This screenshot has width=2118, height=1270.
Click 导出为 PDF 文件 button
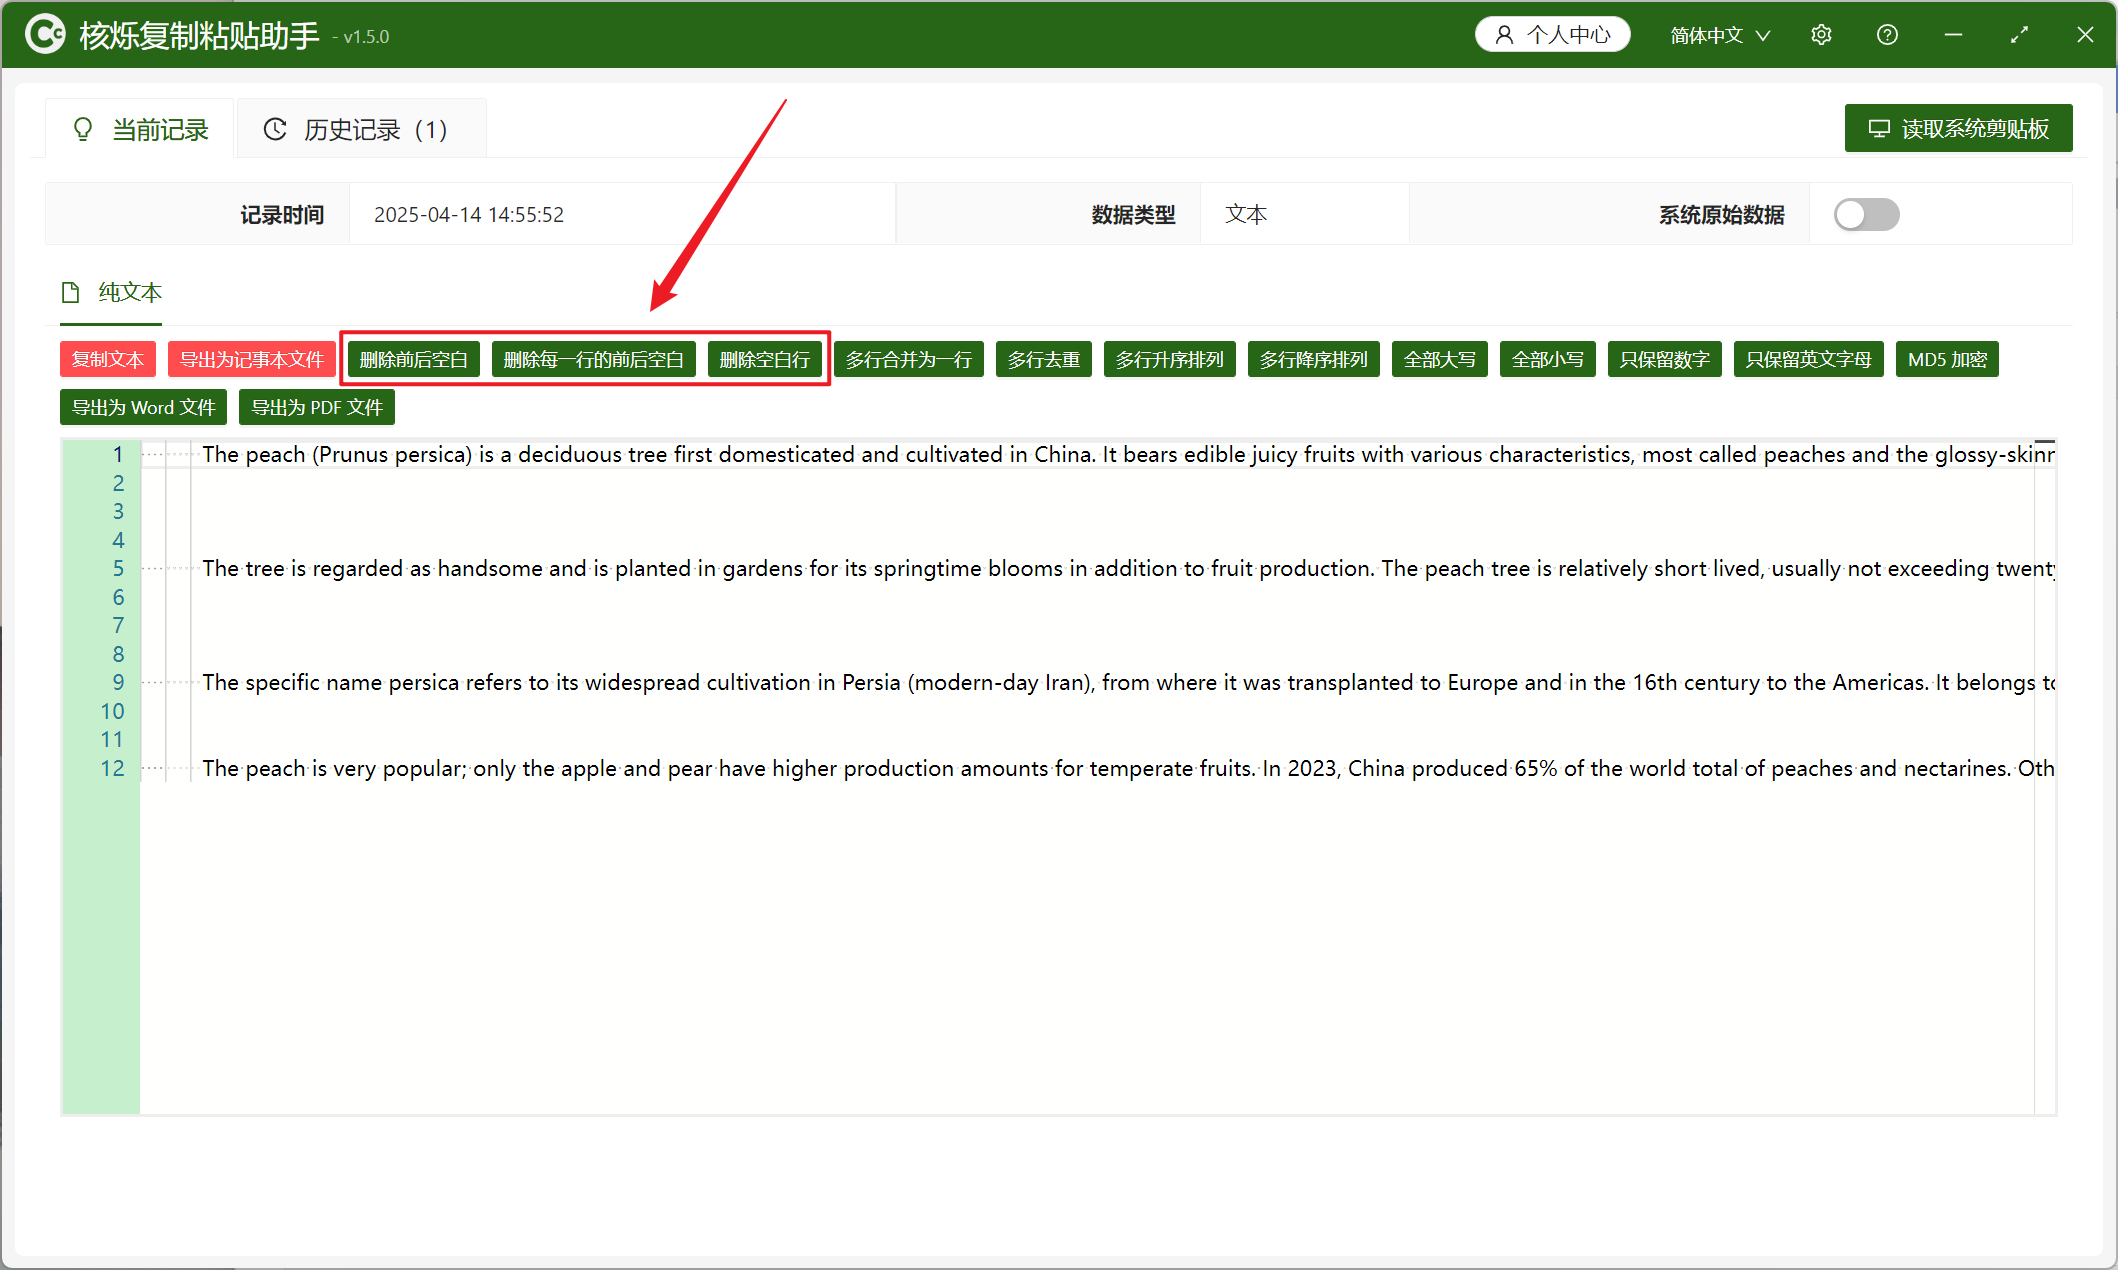pos(317,407)
